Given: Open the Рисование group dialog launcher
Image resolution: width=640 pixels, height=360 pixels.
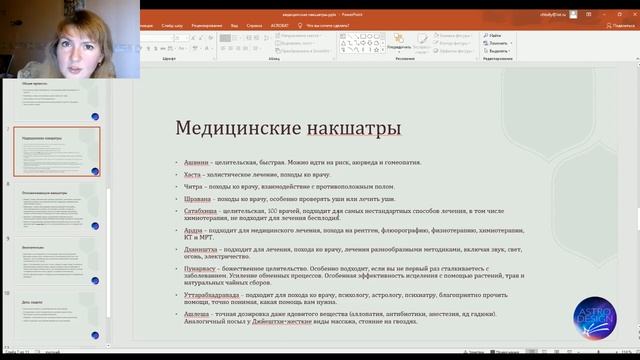Looking at the screenshot, I should pos(476,59).
